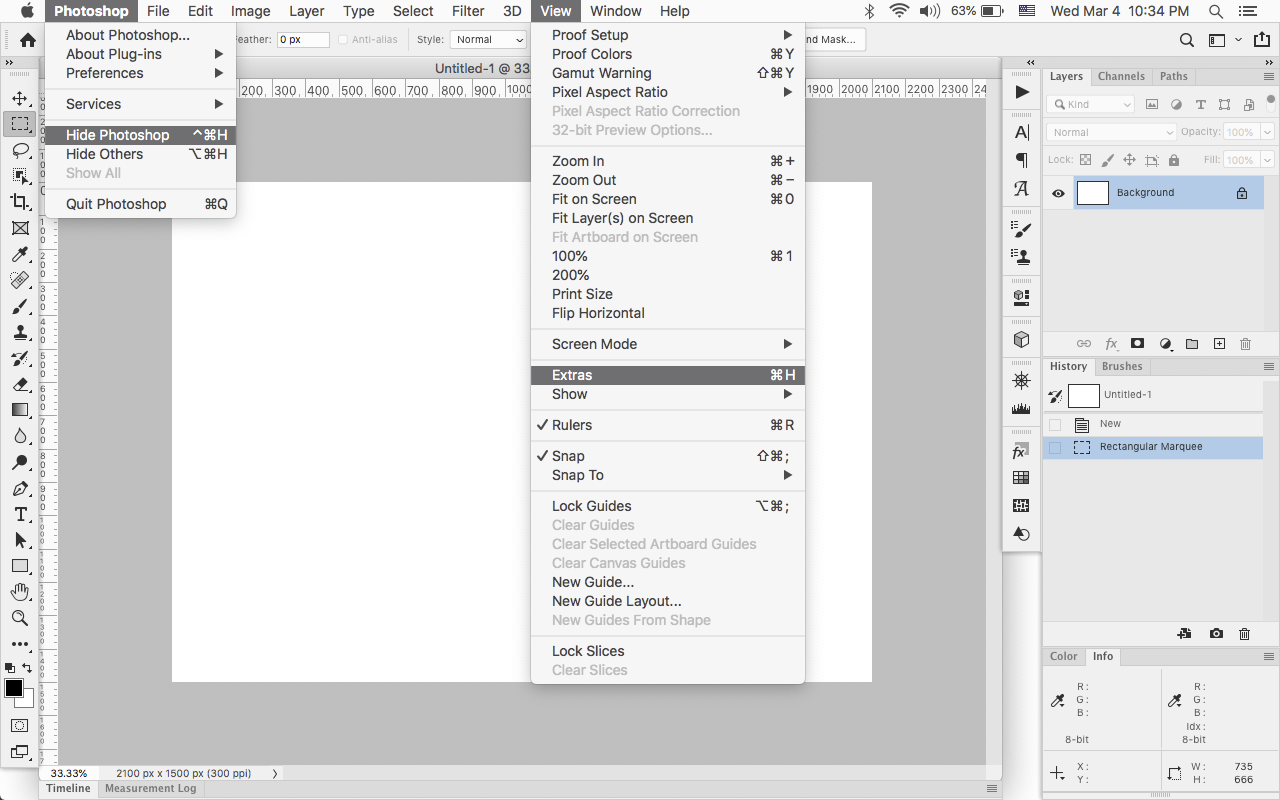Choose Fit on Screen in the View menu
This screenshot has height=800, width=1280.
point(668,199)
